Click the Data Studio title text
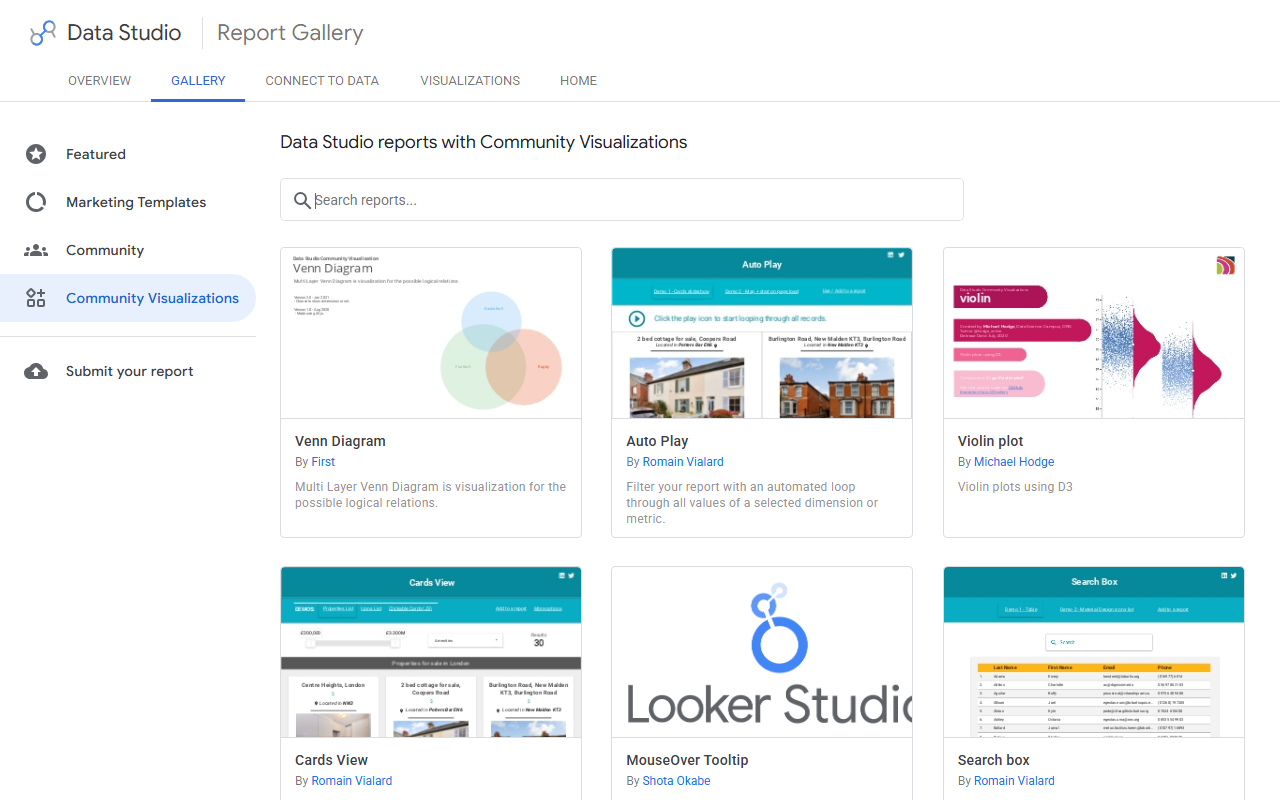 [x=124, y=33]
